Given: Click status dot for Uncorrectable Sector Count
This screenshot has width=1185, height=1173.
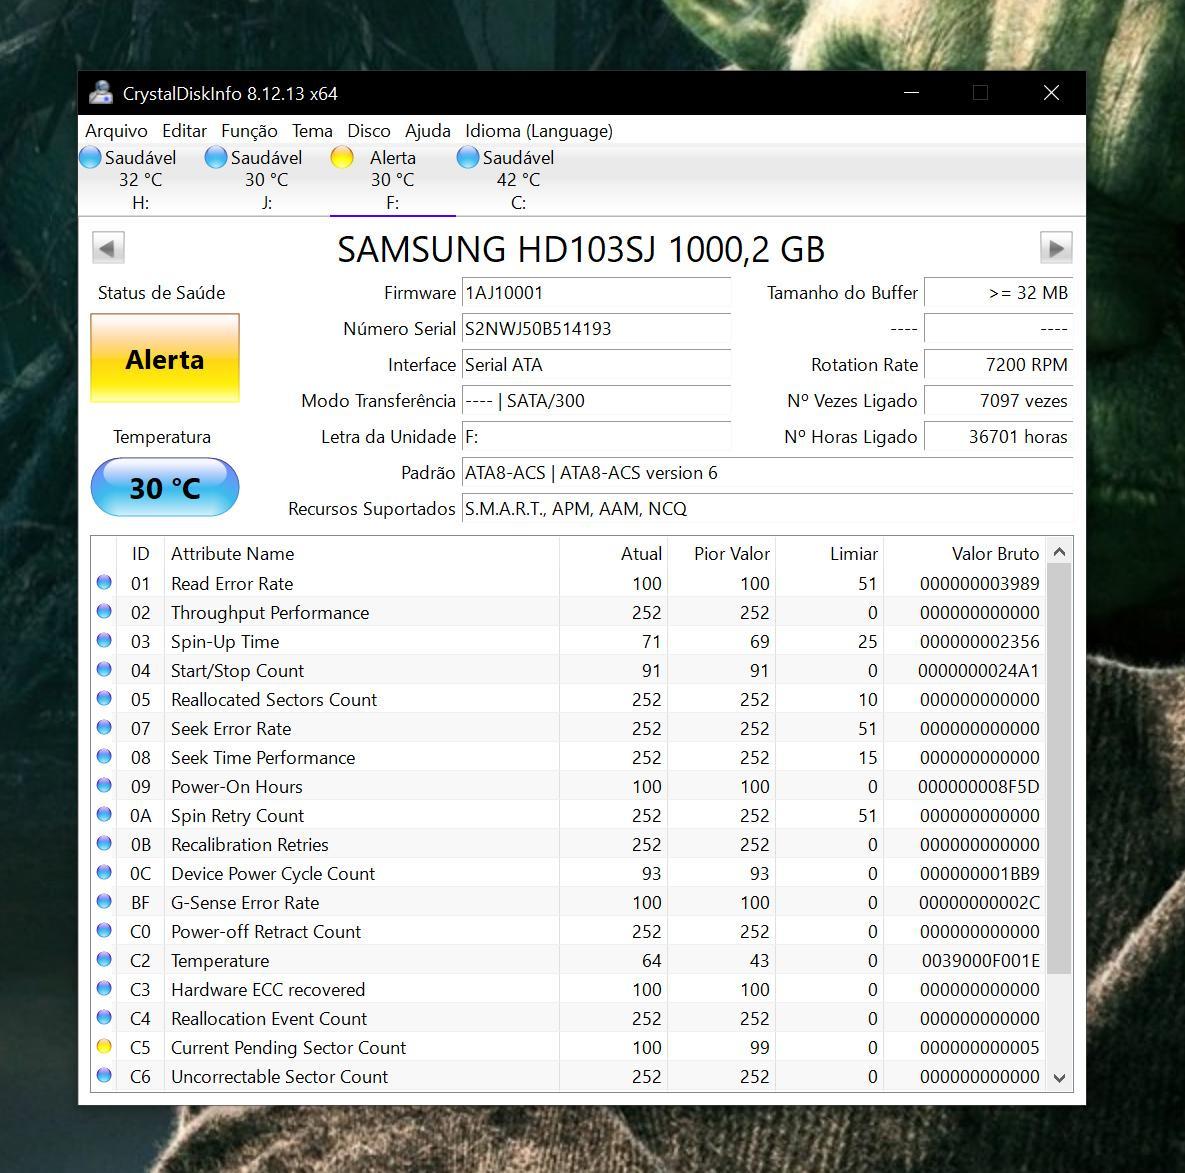Looking at the screenshot, I should [104, 1075].
